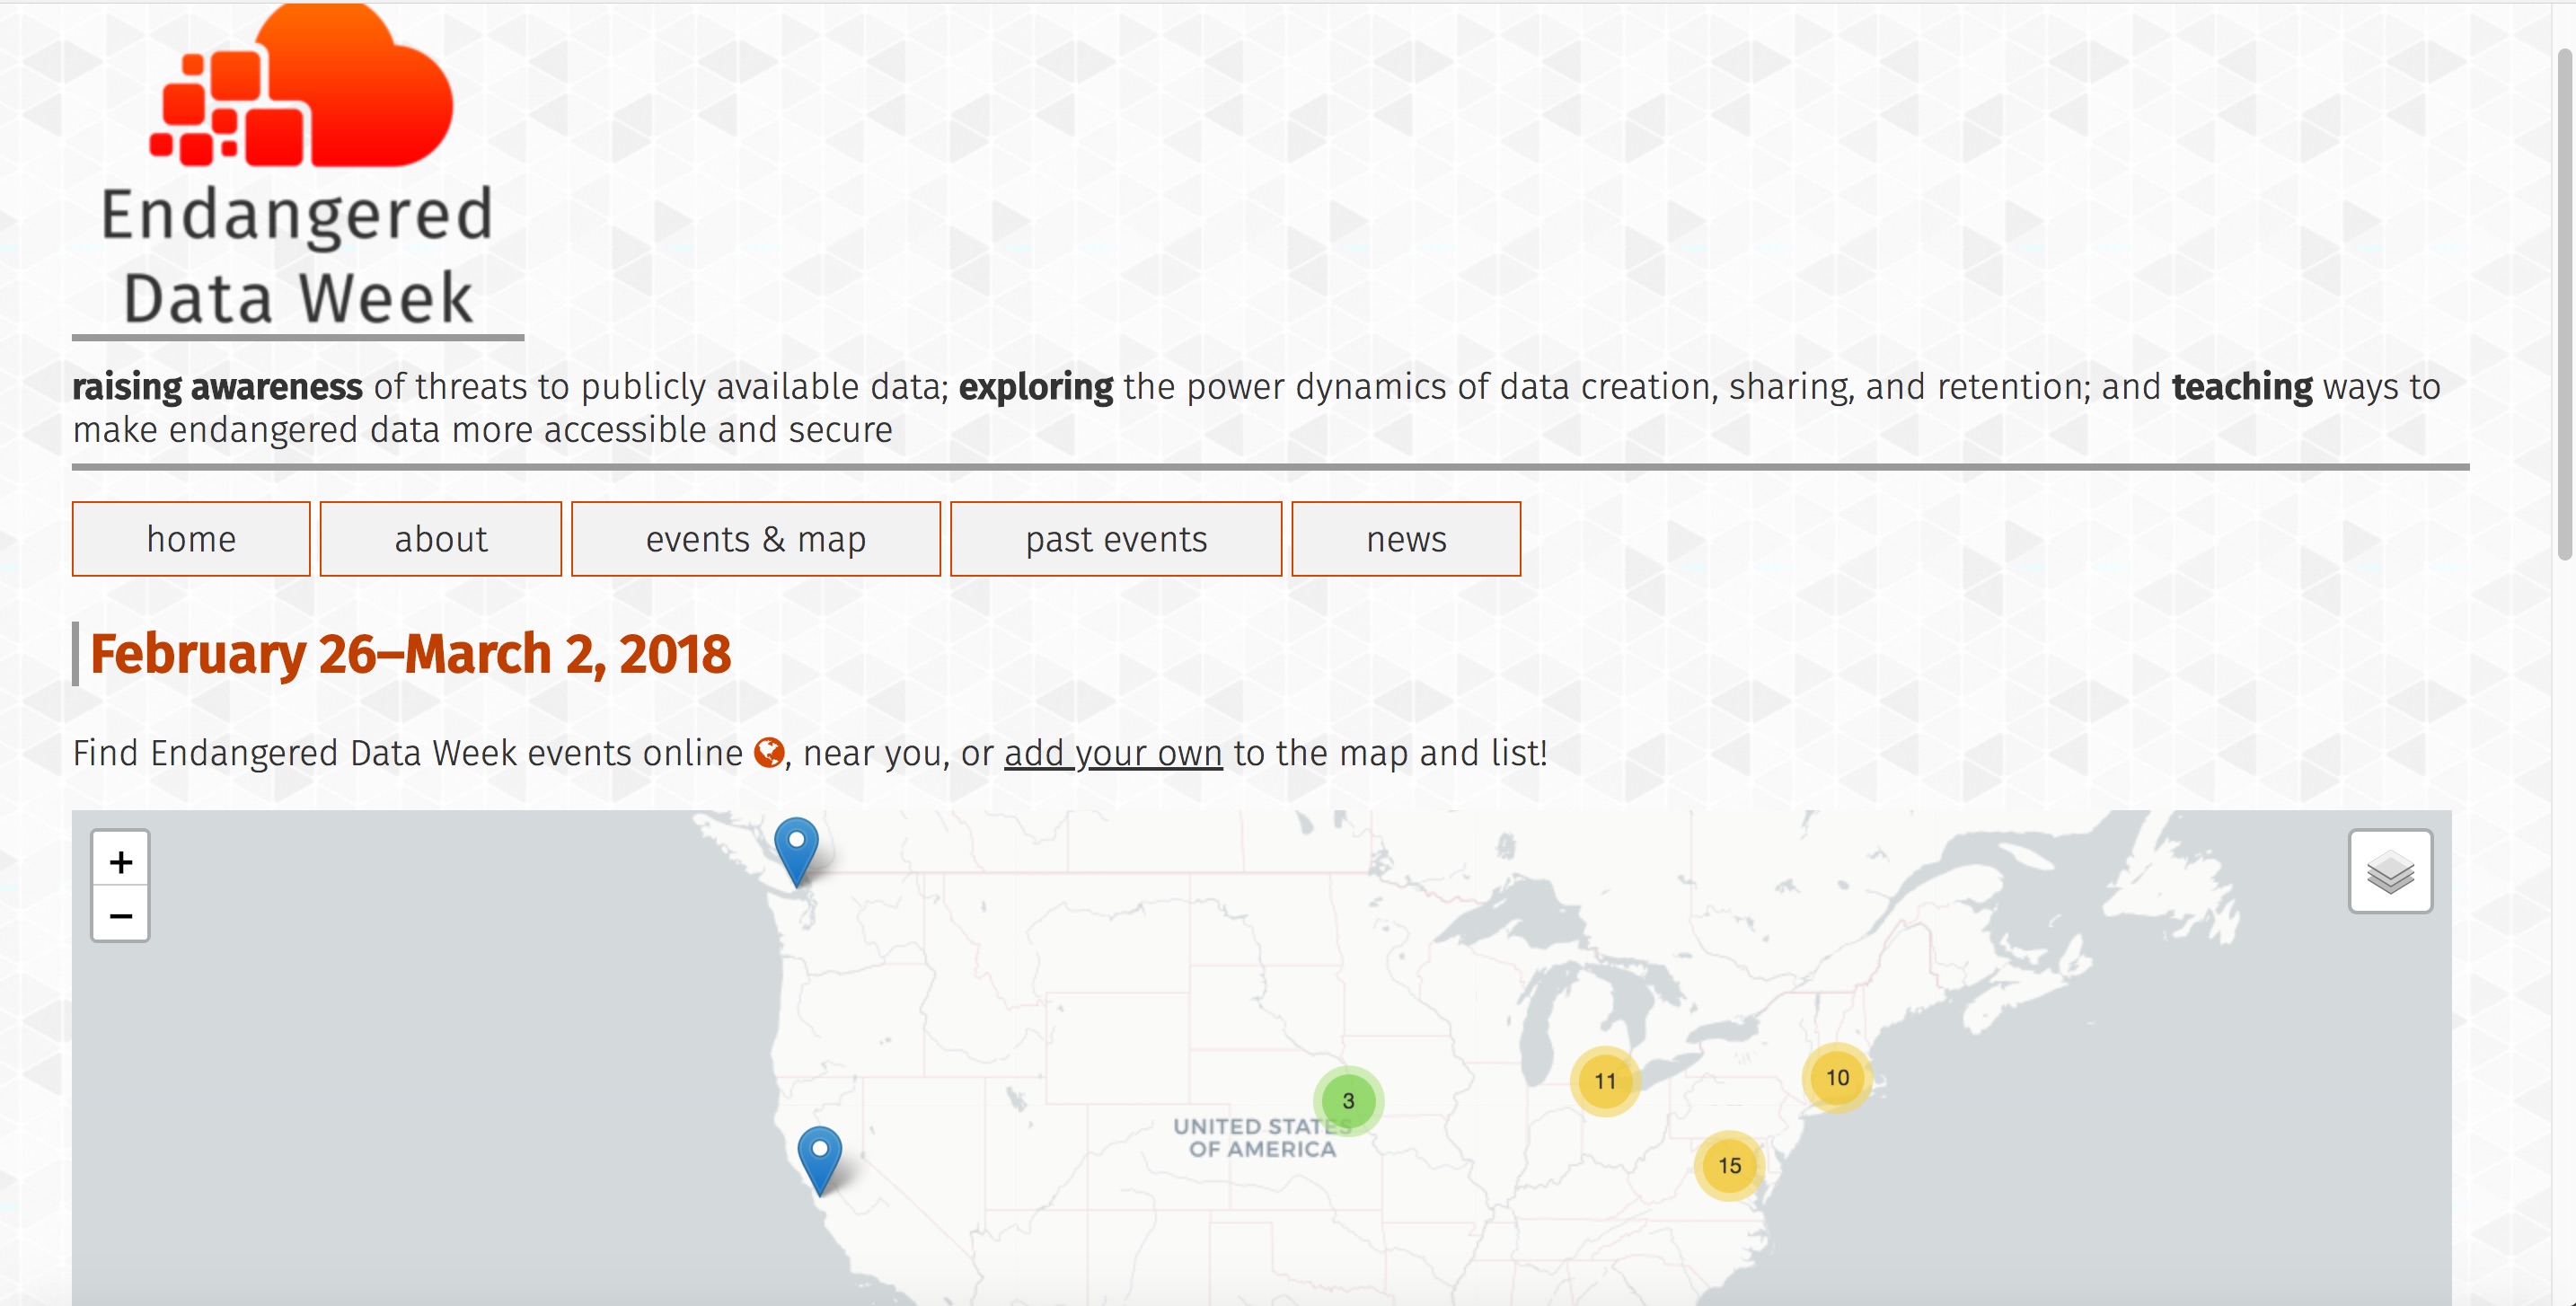Open the about menu item
Screen dimensions: 2576x1306
click(441, 539)
